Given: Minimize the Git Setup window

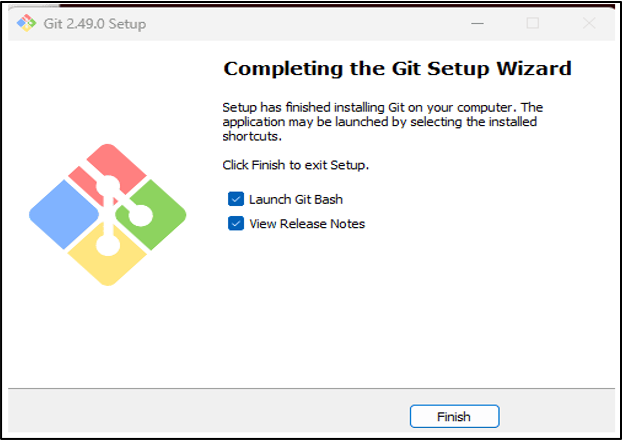Looking at the screenshot, I should click(474, 23).
